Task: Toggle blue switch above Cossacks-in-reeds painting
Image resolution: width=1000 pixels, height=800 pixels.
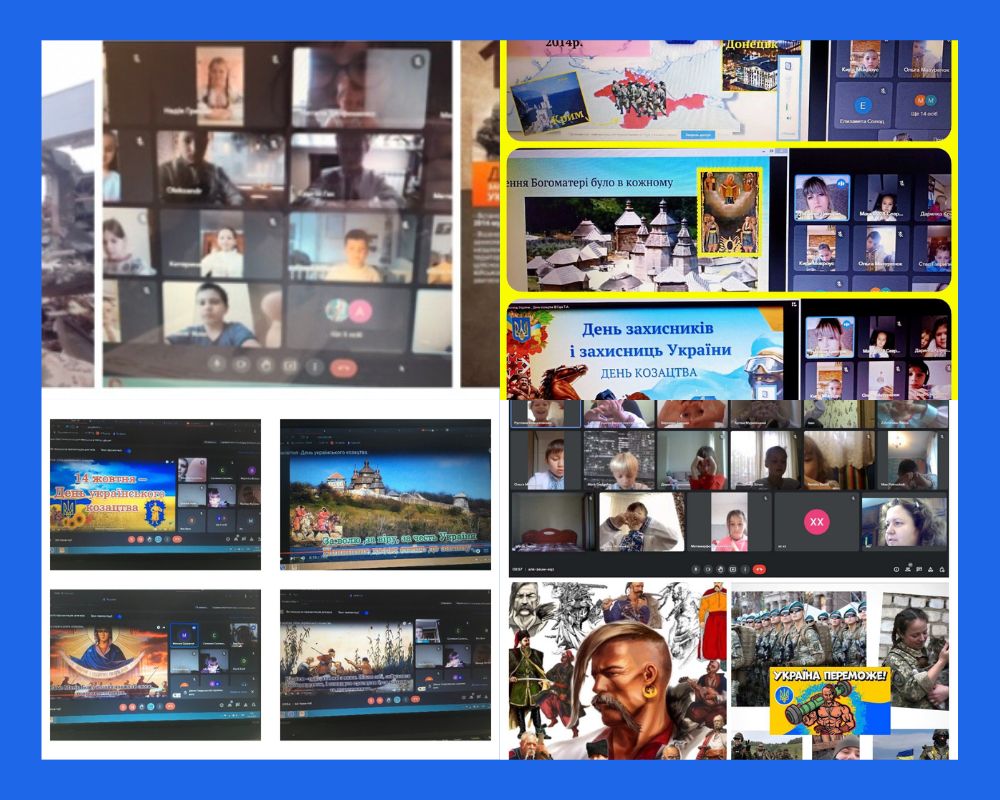Action: coord(364,612)
